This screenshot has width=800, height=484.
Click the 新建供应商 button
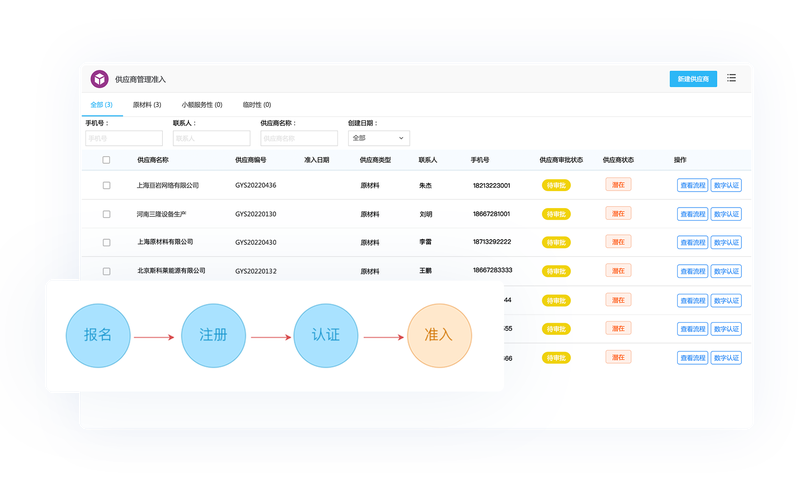coord(693,79)
